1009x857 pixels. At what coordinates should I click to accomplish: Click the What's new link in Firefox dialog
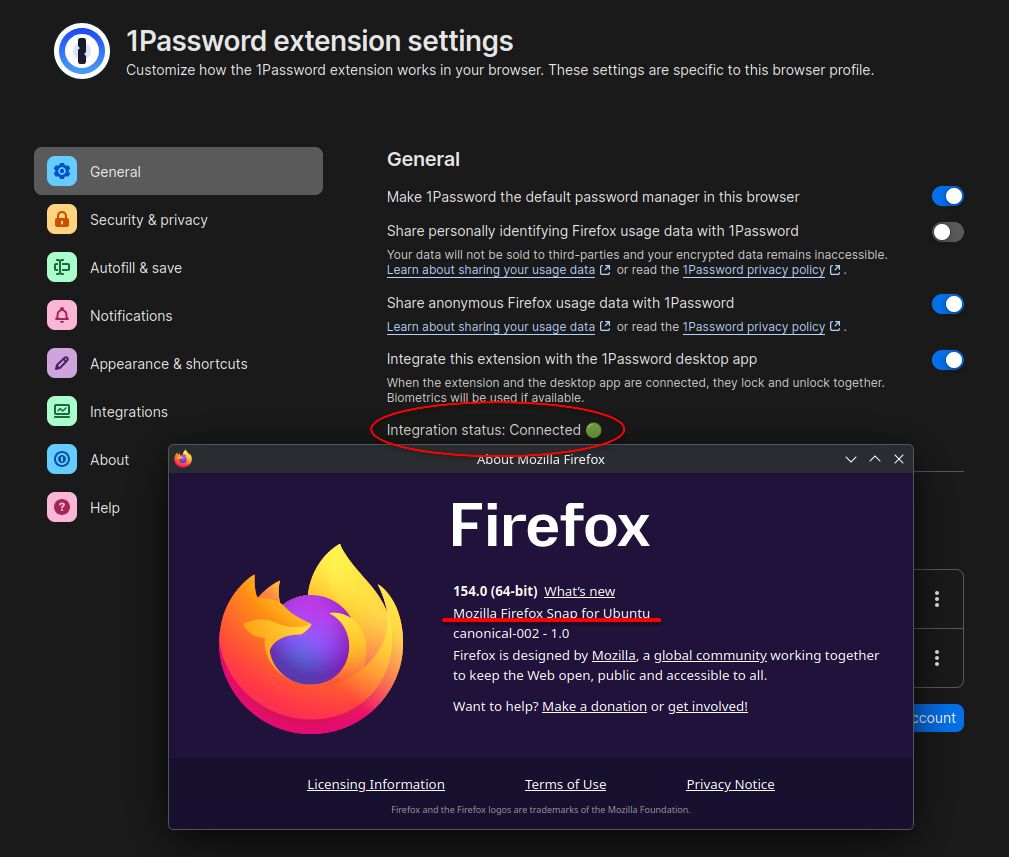[x=579, y=591]
